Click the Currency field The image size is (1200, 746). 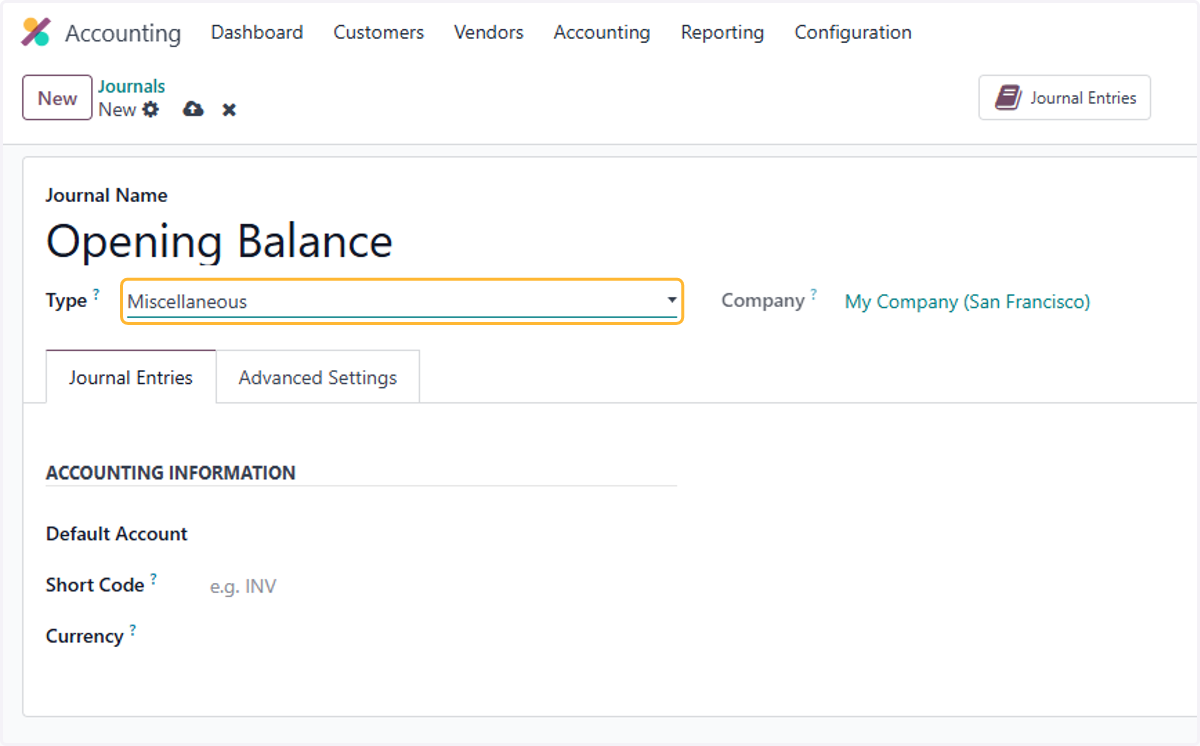point(441,636)
